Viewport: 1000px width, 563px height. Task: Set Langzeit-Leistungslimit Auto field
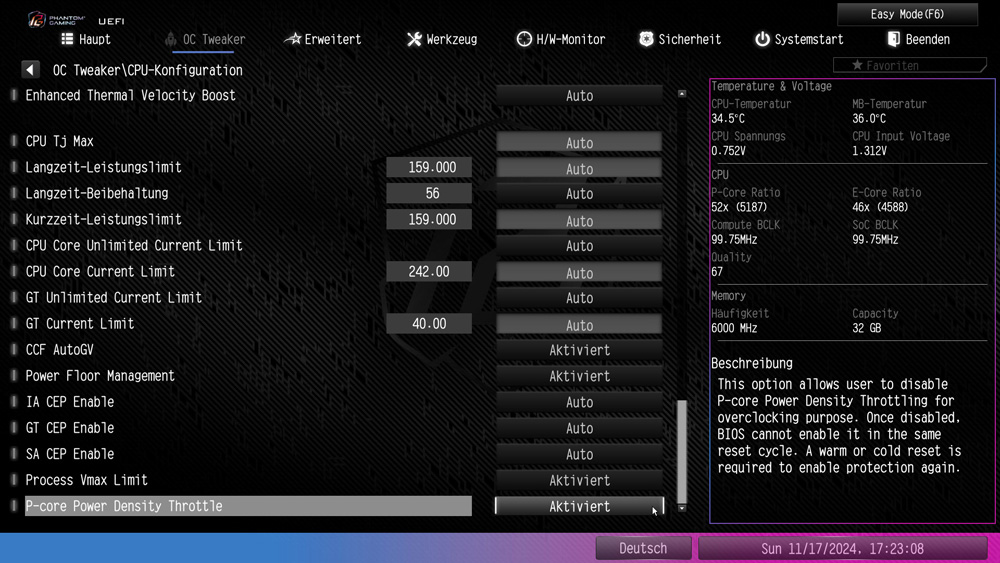579,169
